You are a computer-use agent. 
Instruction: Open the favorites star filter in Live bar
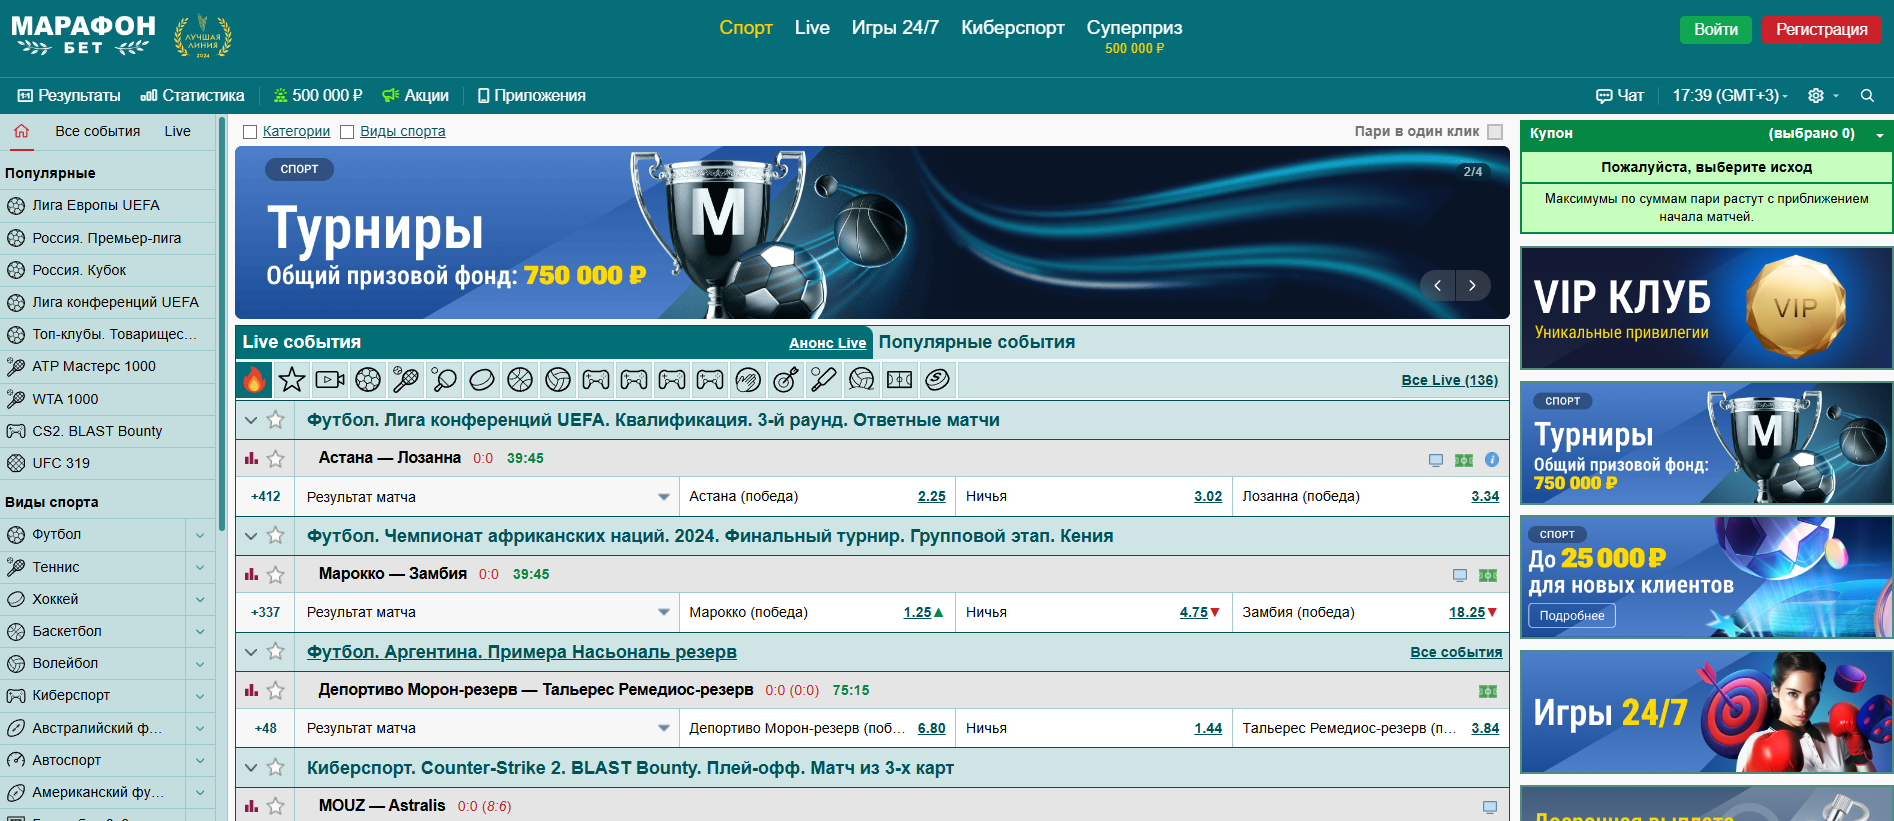click(x=292, y=380)
